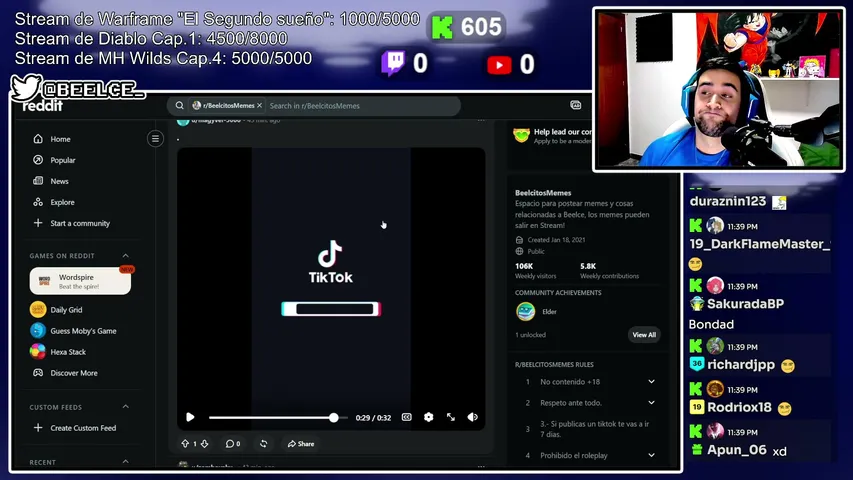Click the YouTube viewer count icon

(499, 65)
